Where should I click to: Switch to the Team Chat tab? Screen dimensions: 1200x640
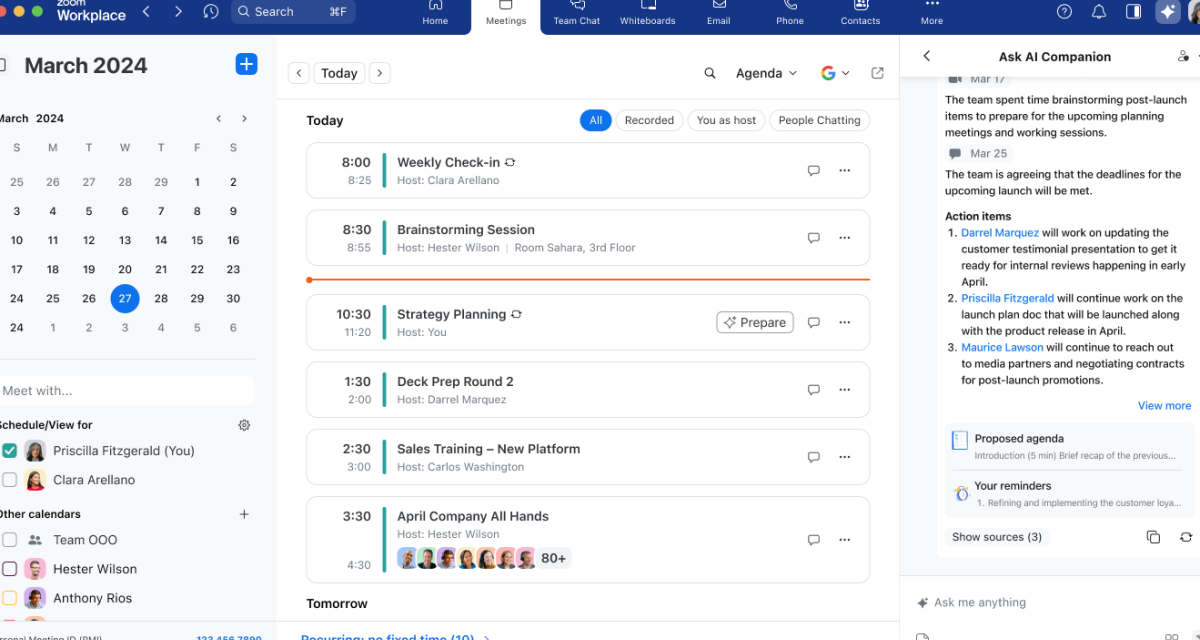[x=577, y=14]
